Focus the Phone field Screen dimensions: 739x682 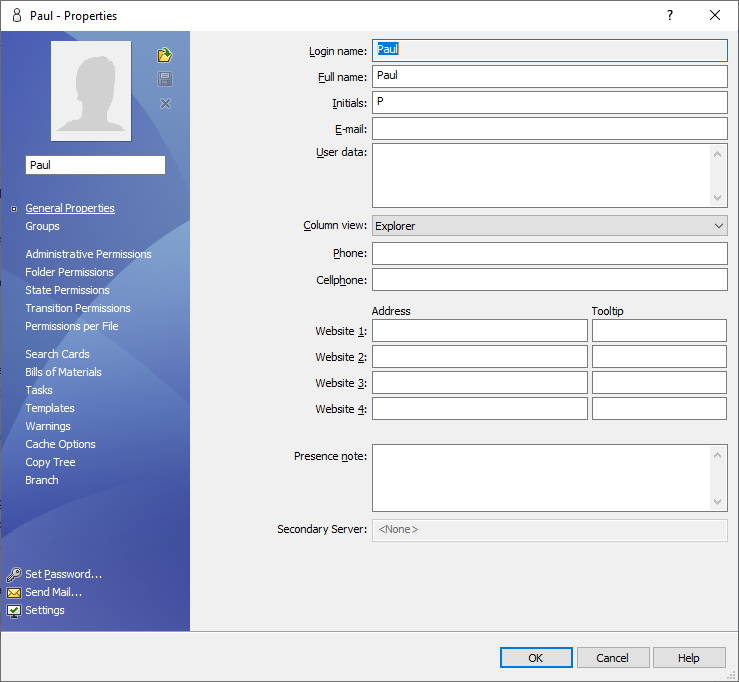550,254
